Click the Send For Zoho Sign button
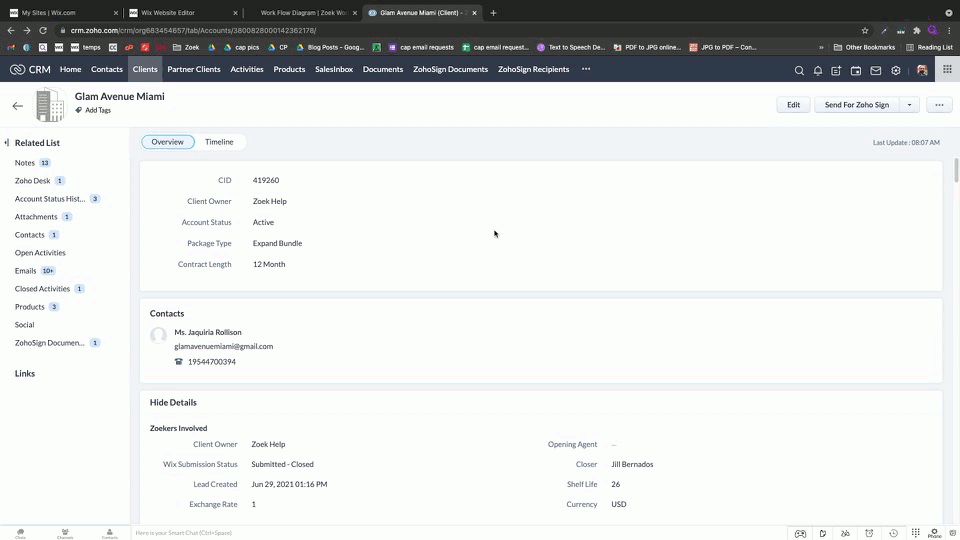 [x=857, y=105]
